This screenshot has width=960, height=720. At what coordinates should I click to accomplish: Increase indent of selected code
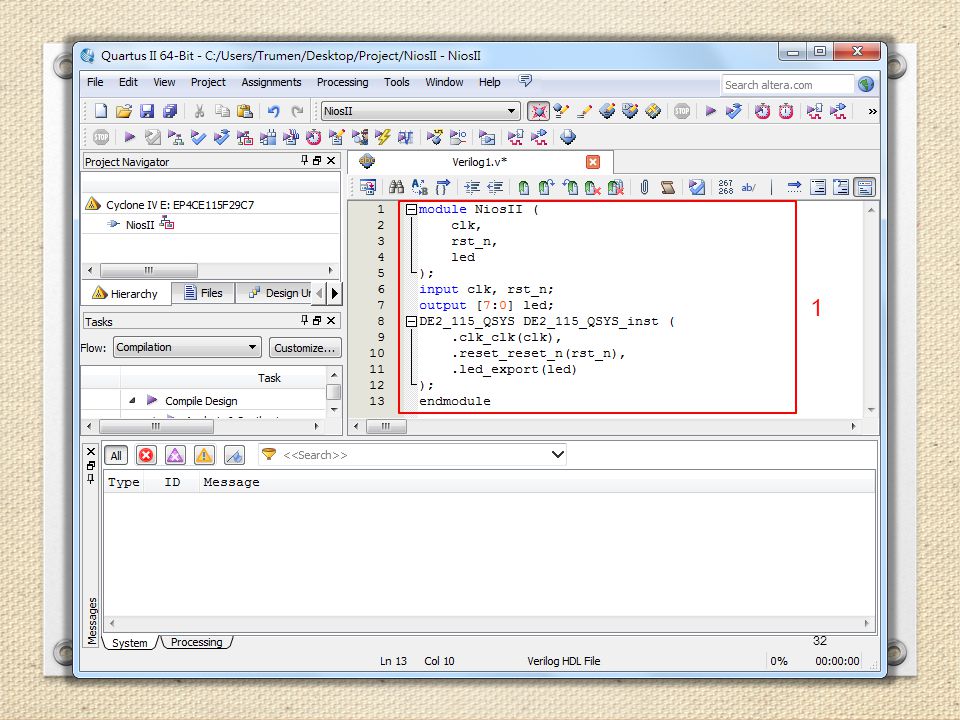coord(471,187)
